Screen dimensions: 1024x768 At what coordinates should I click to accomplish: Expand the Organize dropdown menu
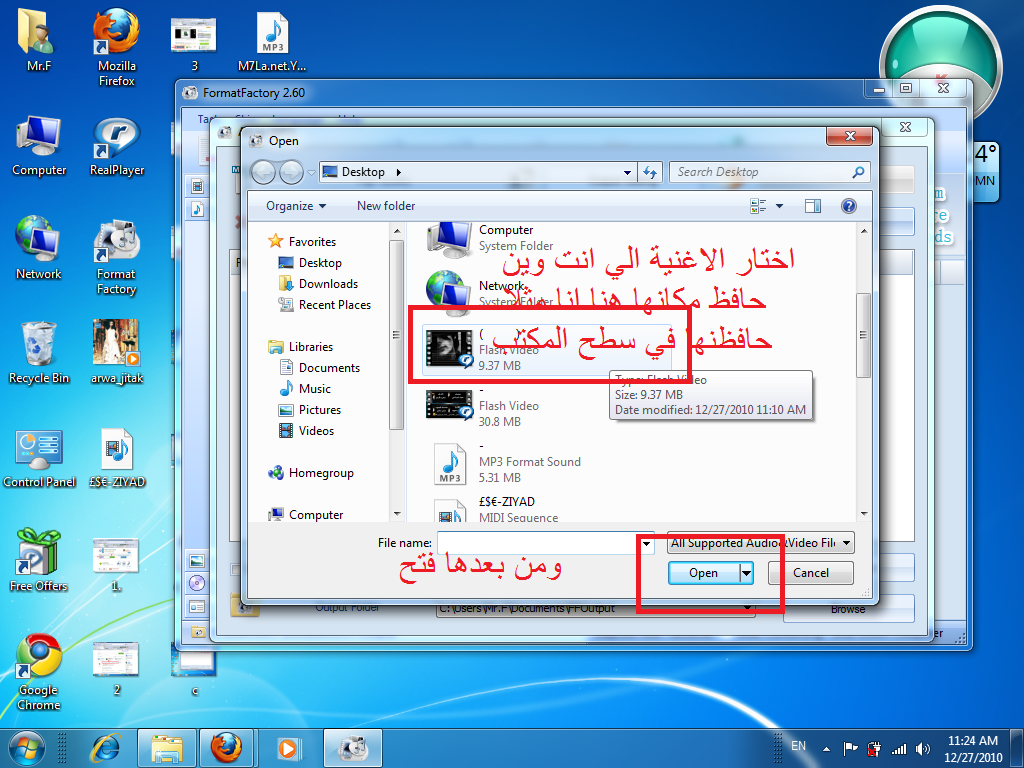click(296, 206)
